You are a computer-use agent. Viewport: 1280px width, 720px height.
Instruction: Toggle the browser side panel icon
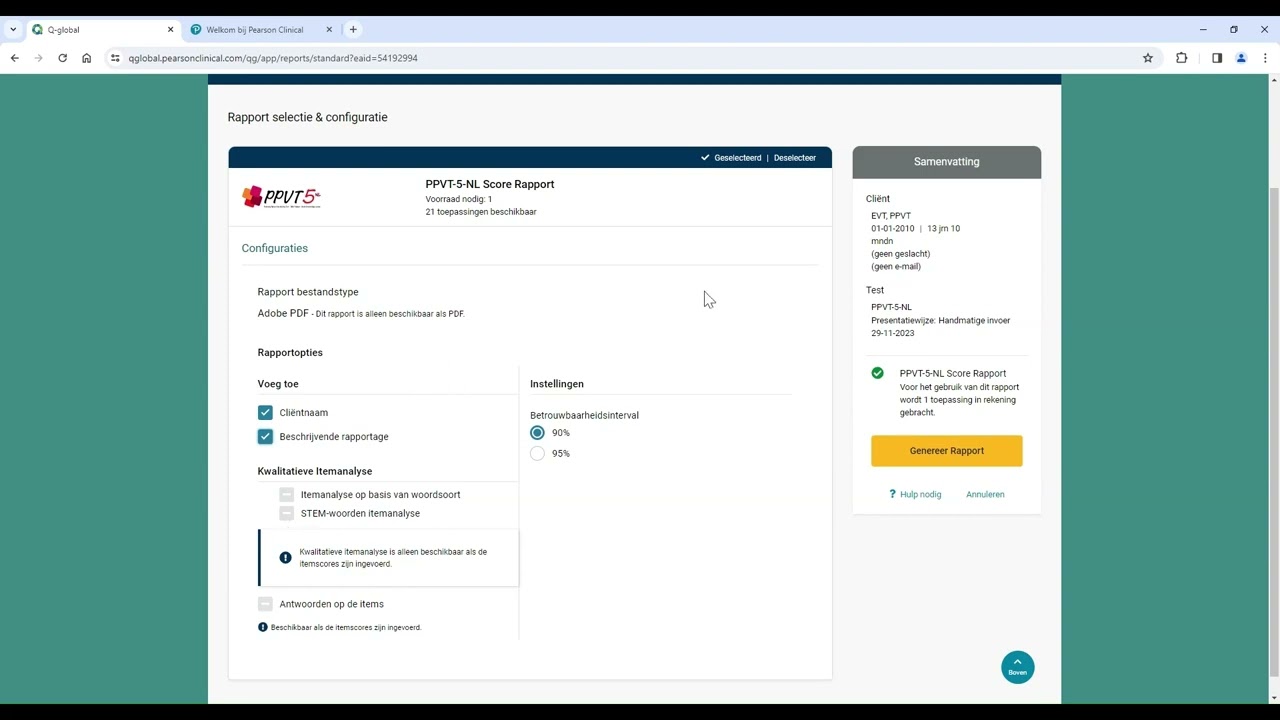(x=1217, y=58)
